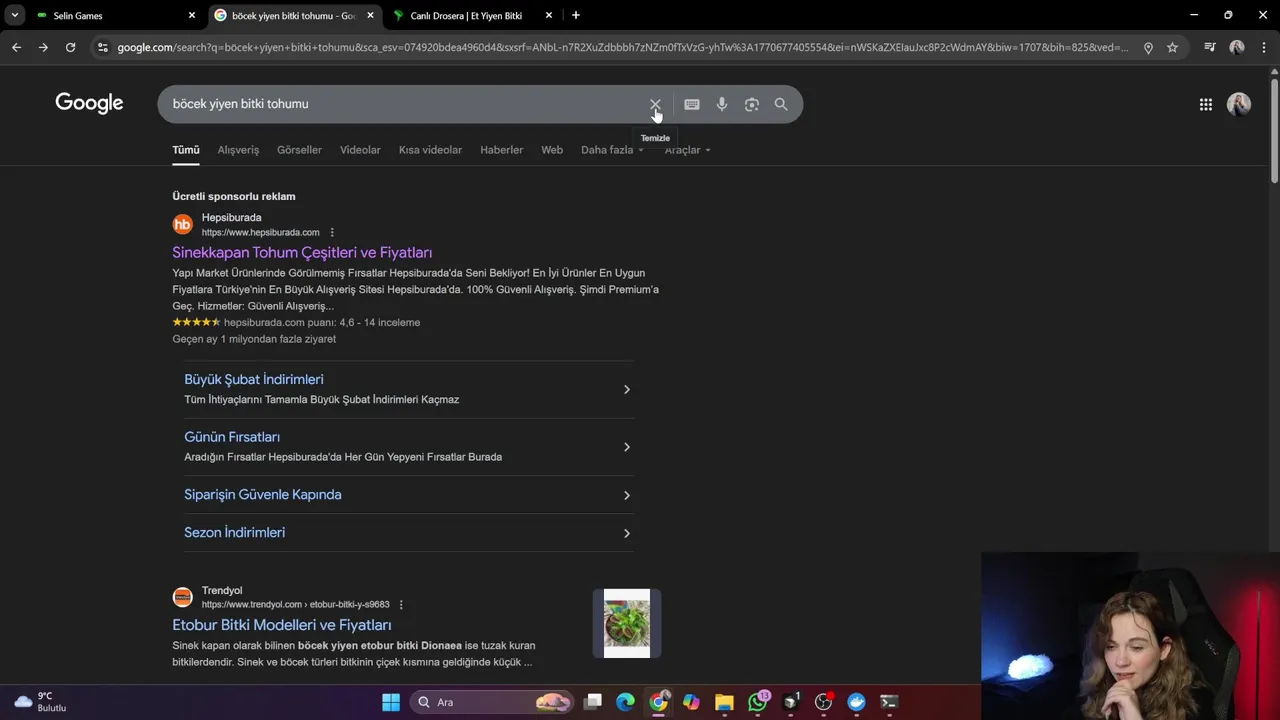Select the Web results tab

(x=552, y=150)
